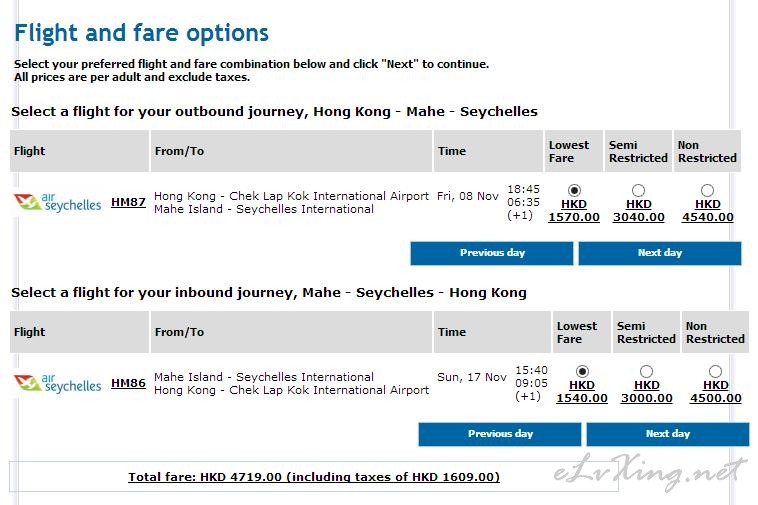The width and height of the screenshot is (758, 505).
Task: Choose inbound Semi Restricted HKD 3000.00 option
Action: tap(646, 371)
